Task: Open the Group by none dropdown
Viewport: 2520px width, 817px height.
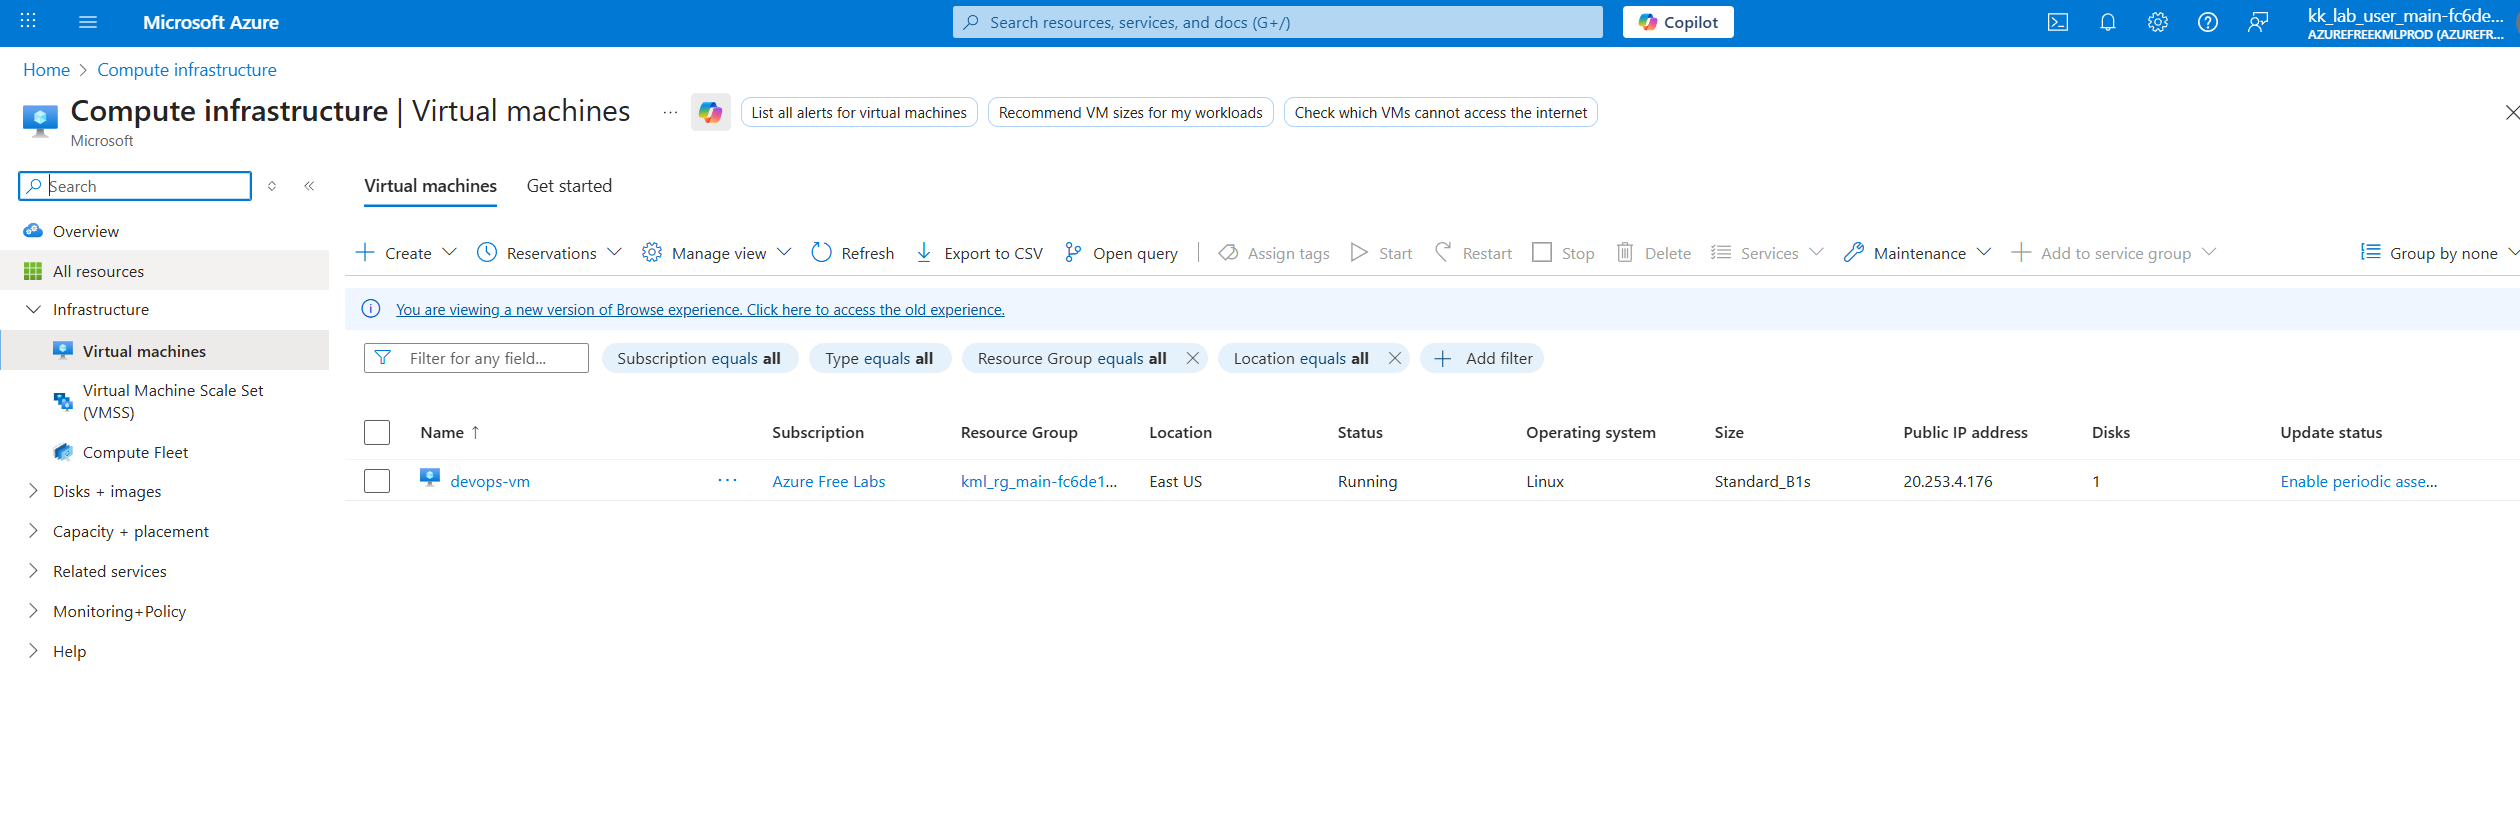Action: [2439, 253]
